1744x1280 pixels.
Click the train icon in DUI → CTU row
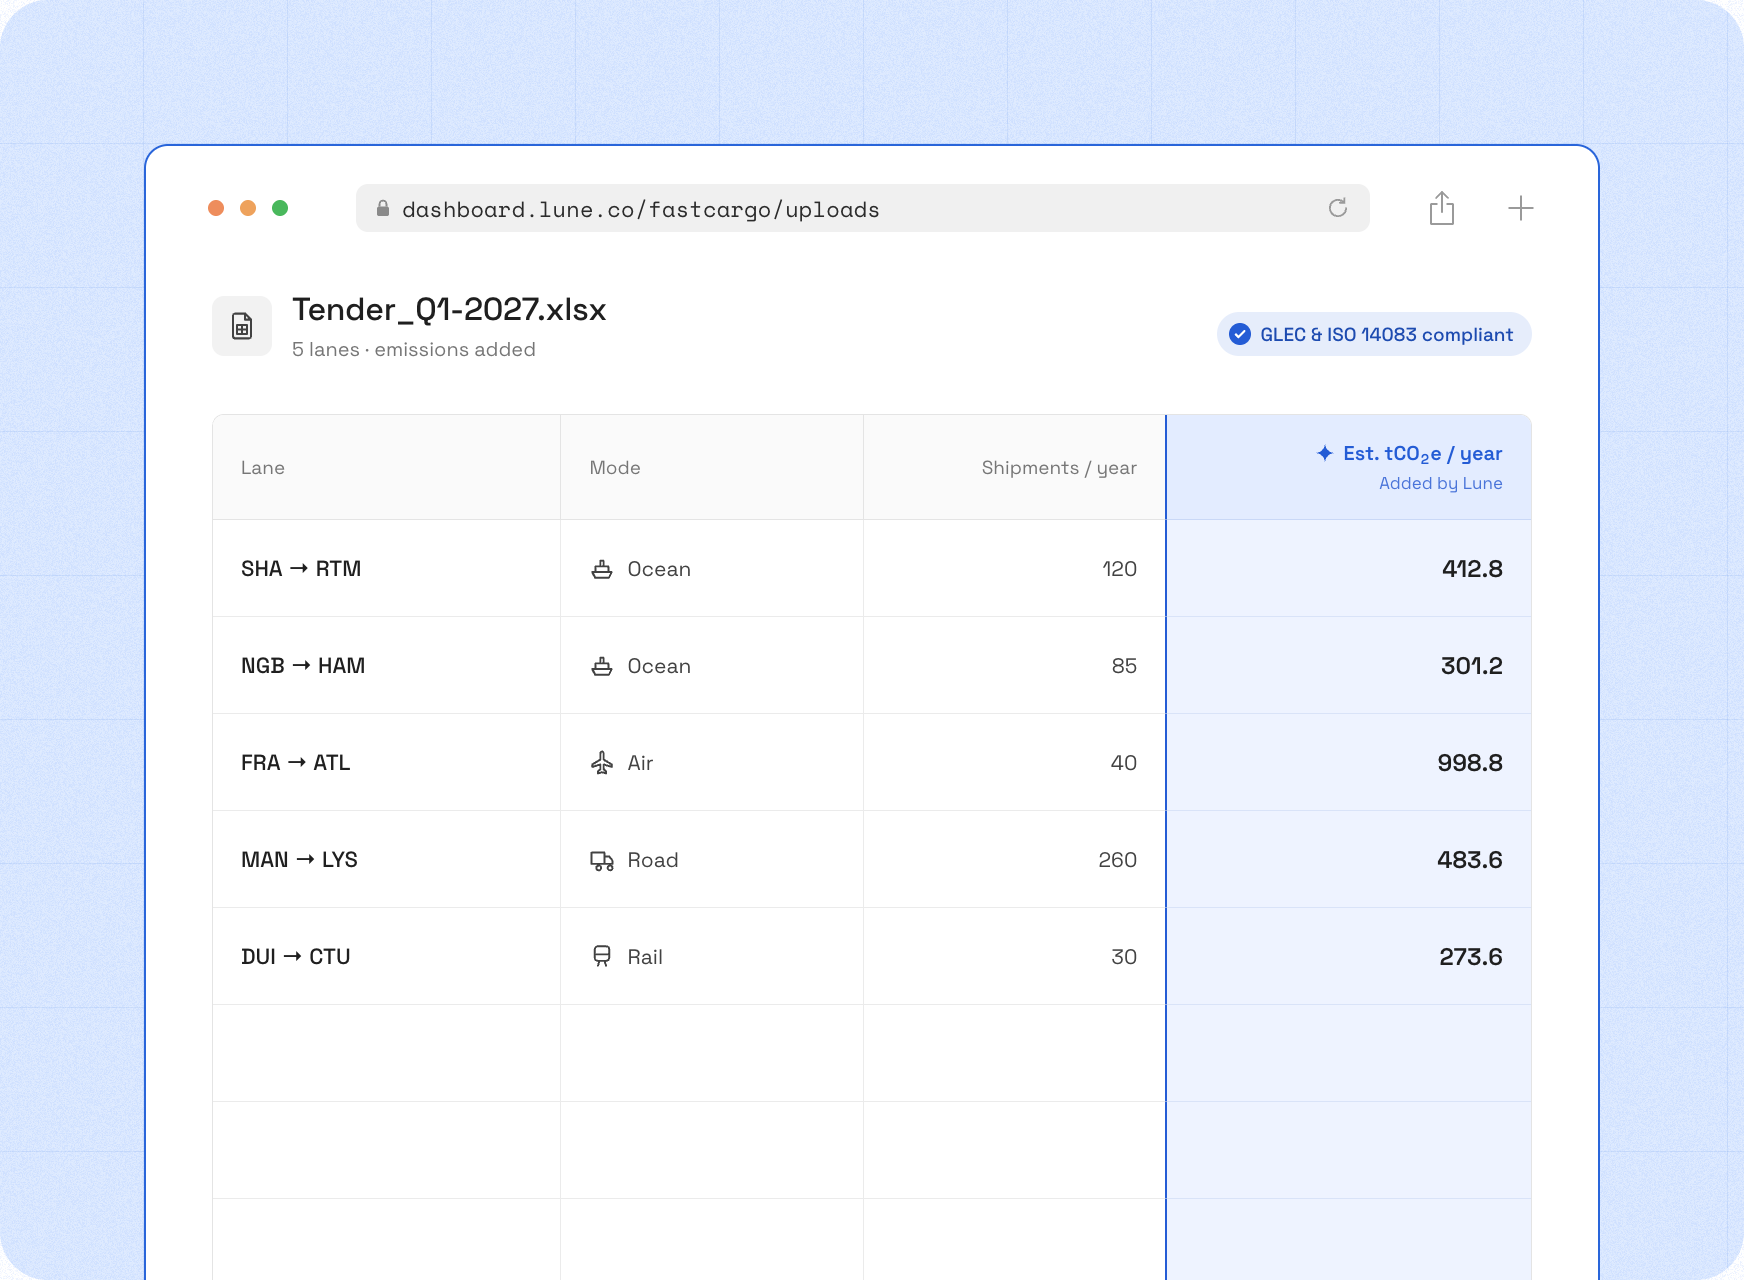click(602, 957)
